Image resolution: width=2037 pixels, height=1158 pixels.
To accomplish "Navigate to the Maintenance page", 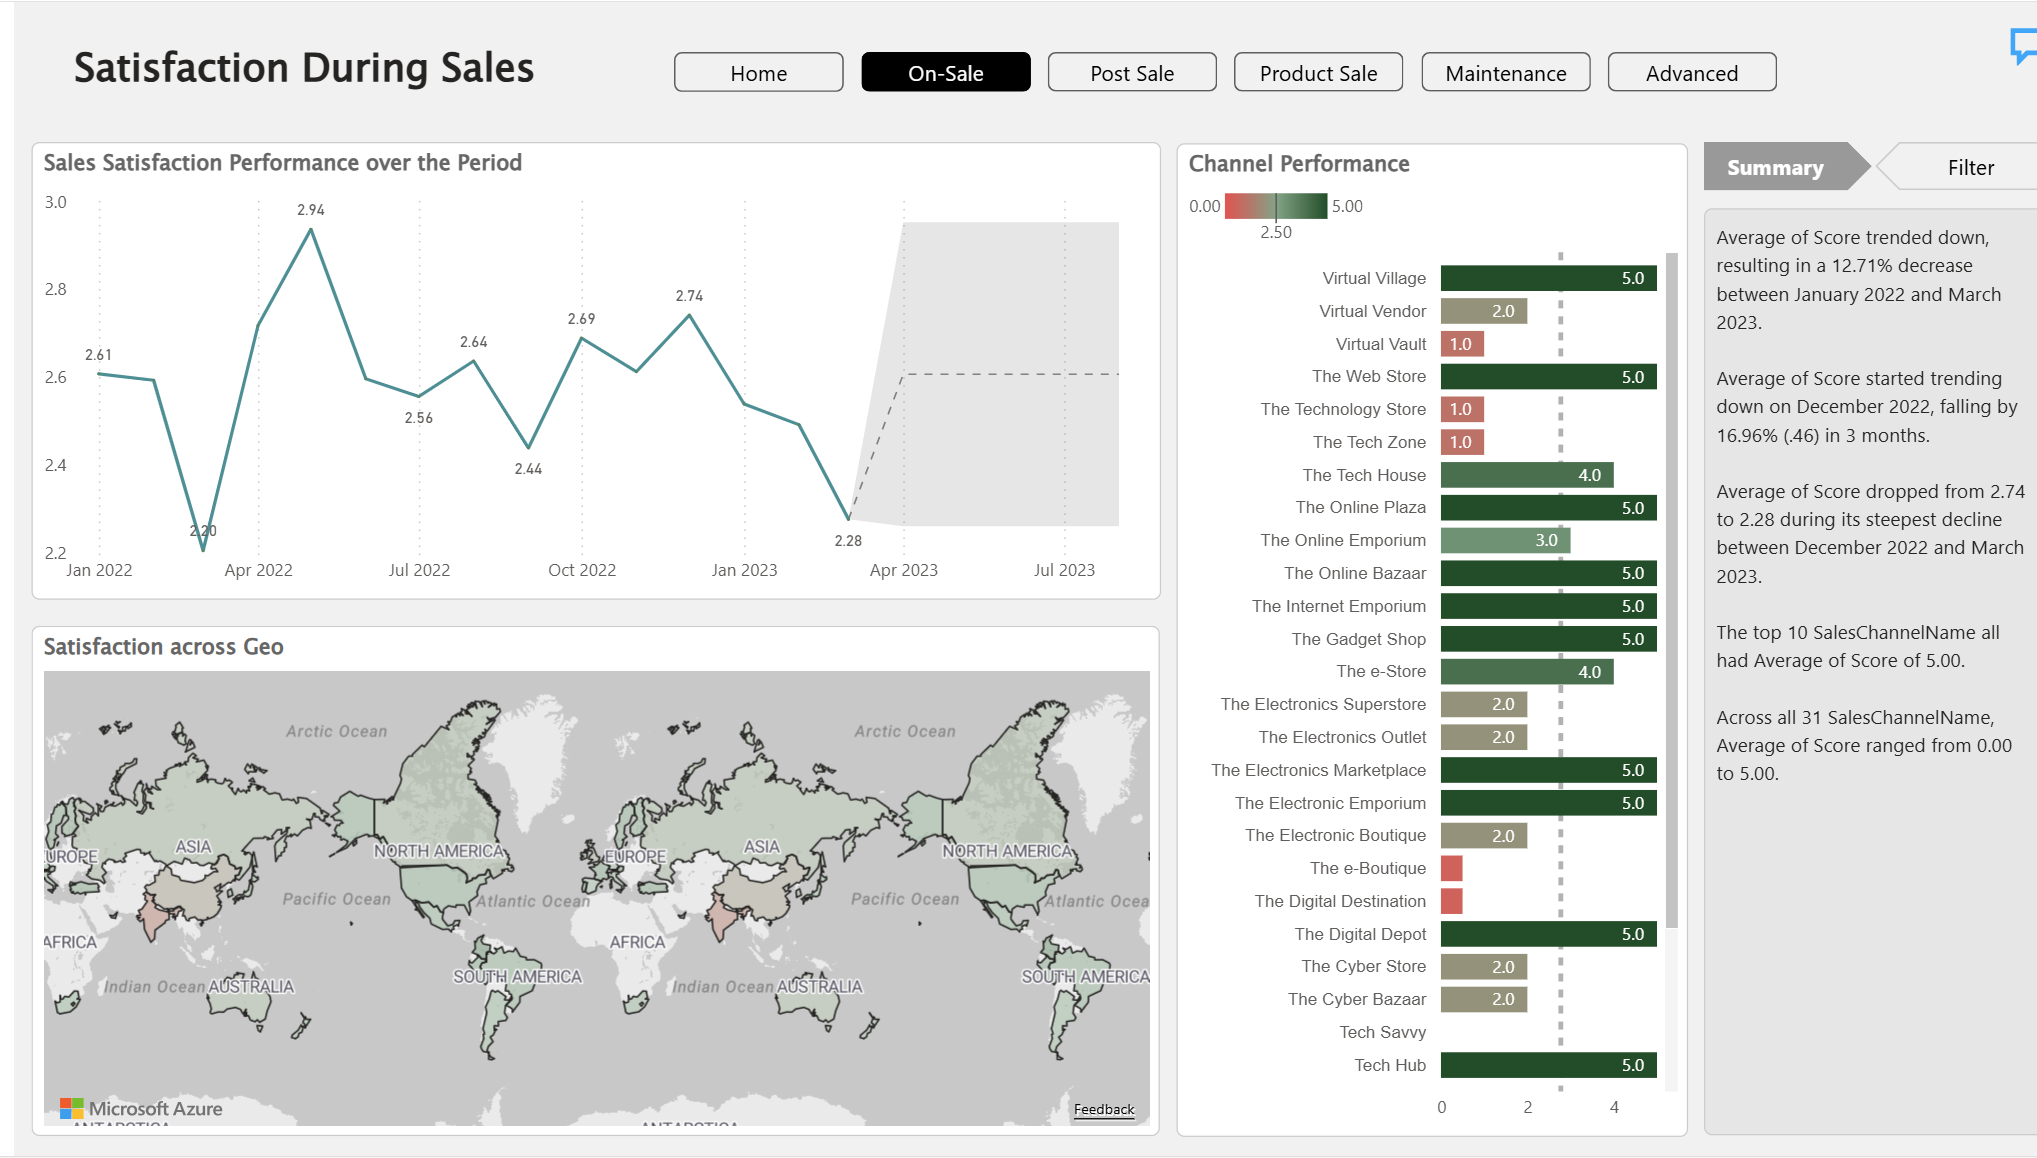I will (x=1505, y=73).
